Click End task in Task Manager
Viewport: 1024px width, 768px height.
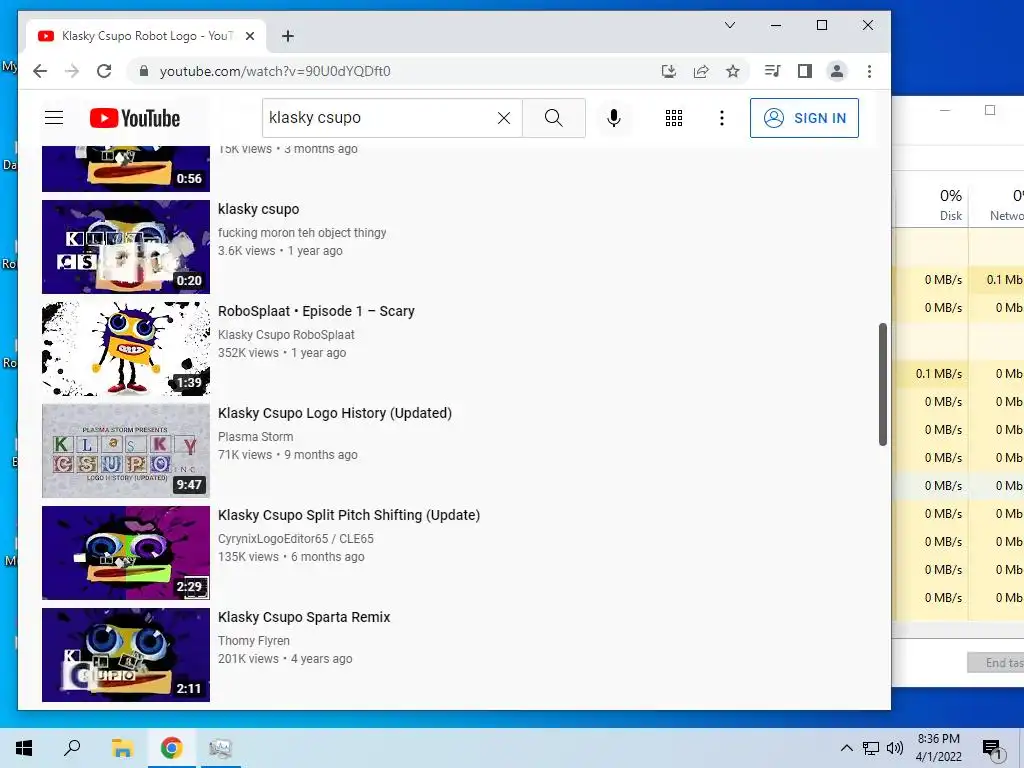(x=996, y=662)
